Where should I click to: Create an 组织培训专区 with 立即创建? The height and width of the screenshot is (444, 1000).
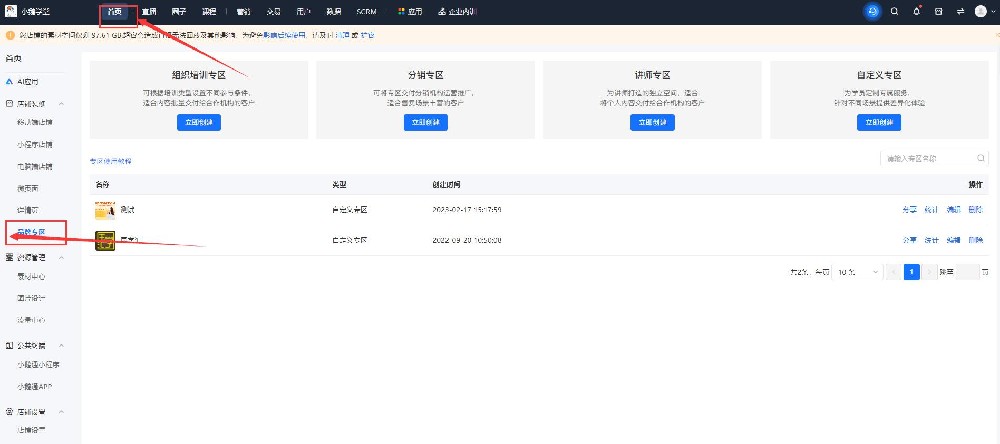click(x=199, y=122)
